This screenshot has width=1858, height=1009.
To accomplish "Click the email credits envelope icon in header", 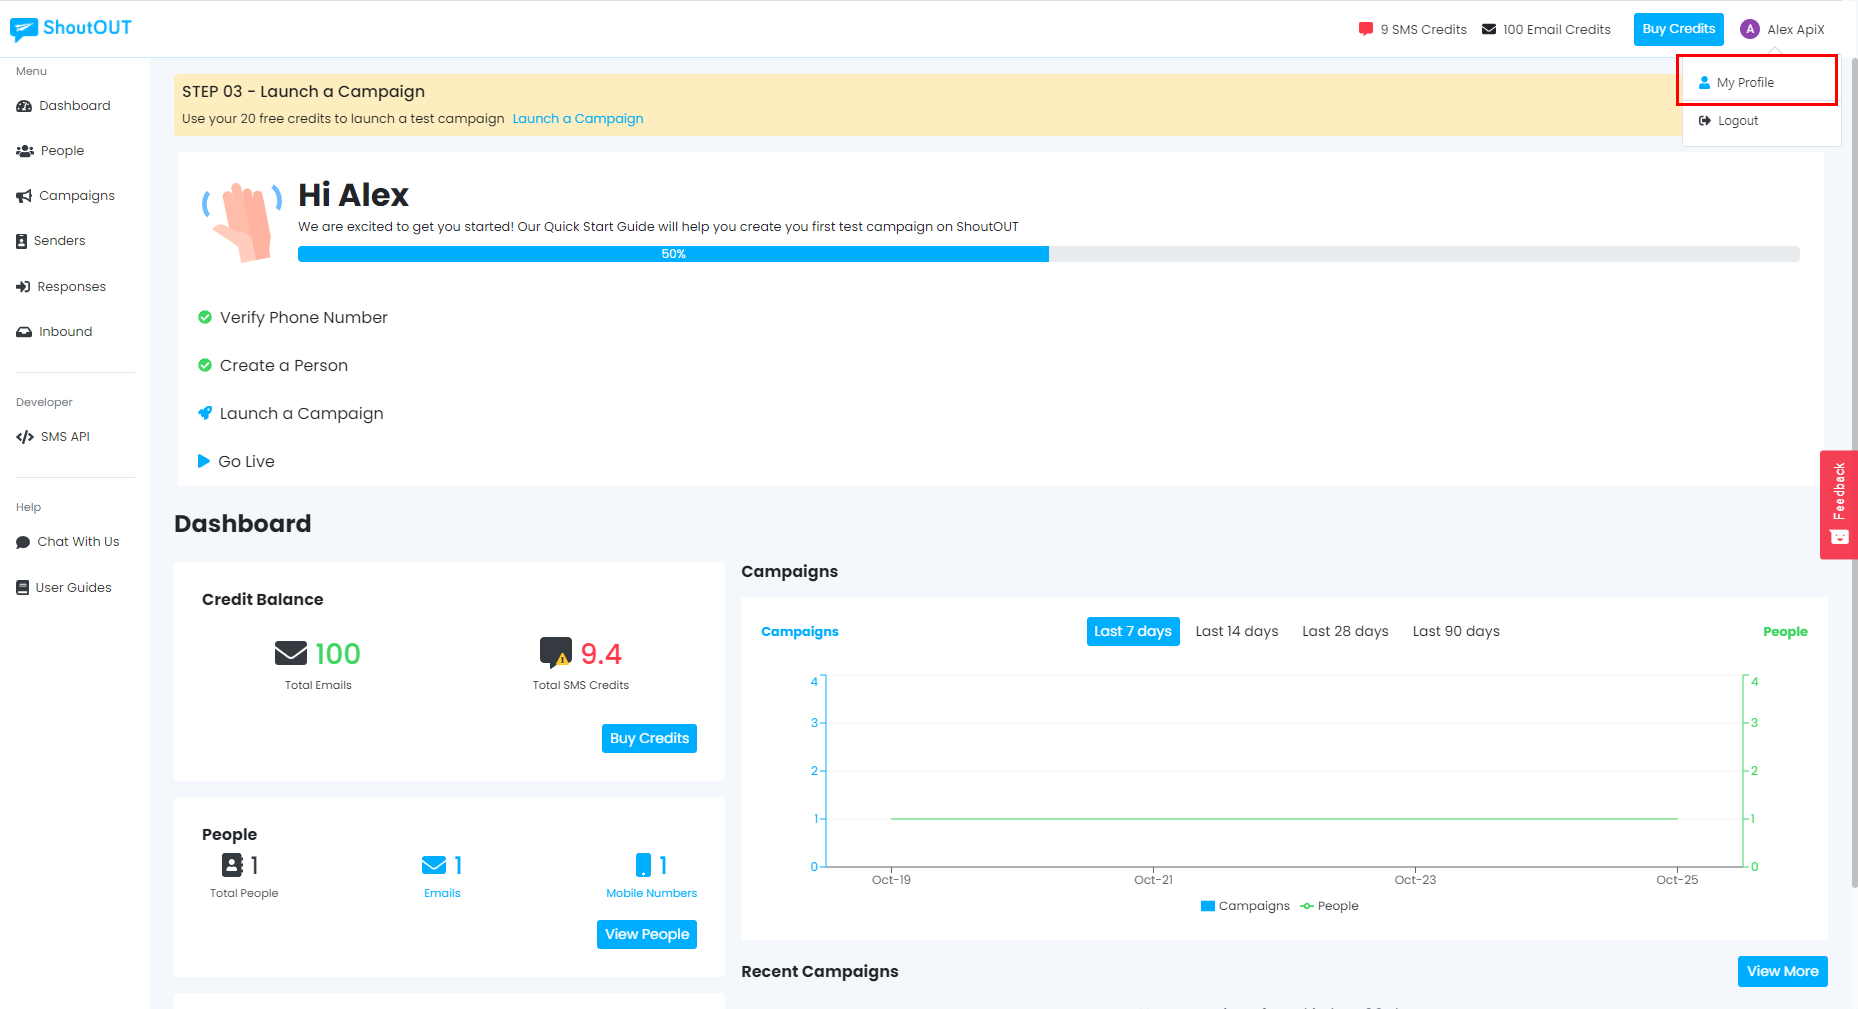I will tap(1489, 29).
